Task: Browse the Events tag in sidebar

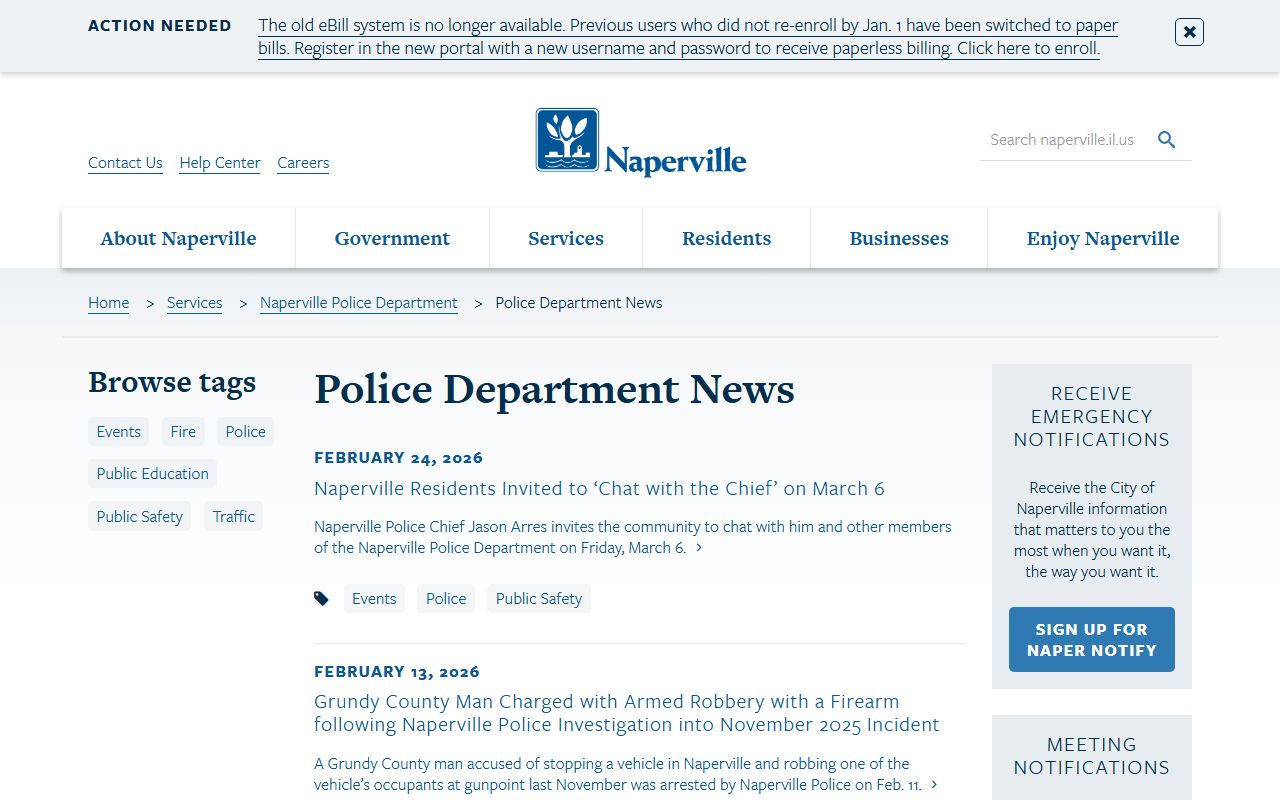Action: [118, 432]
